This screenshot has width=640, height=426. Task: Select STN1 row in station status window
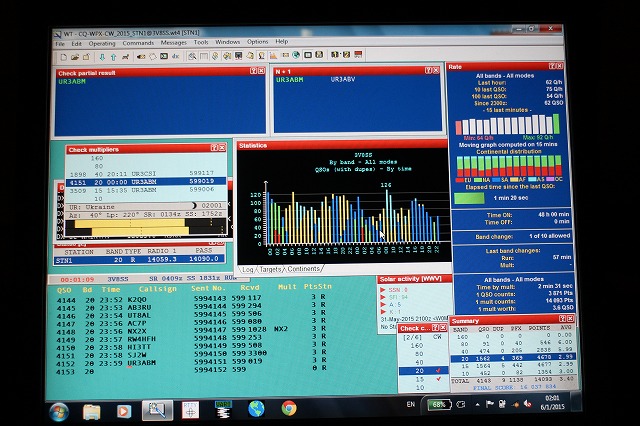click(x=139, y=260)
